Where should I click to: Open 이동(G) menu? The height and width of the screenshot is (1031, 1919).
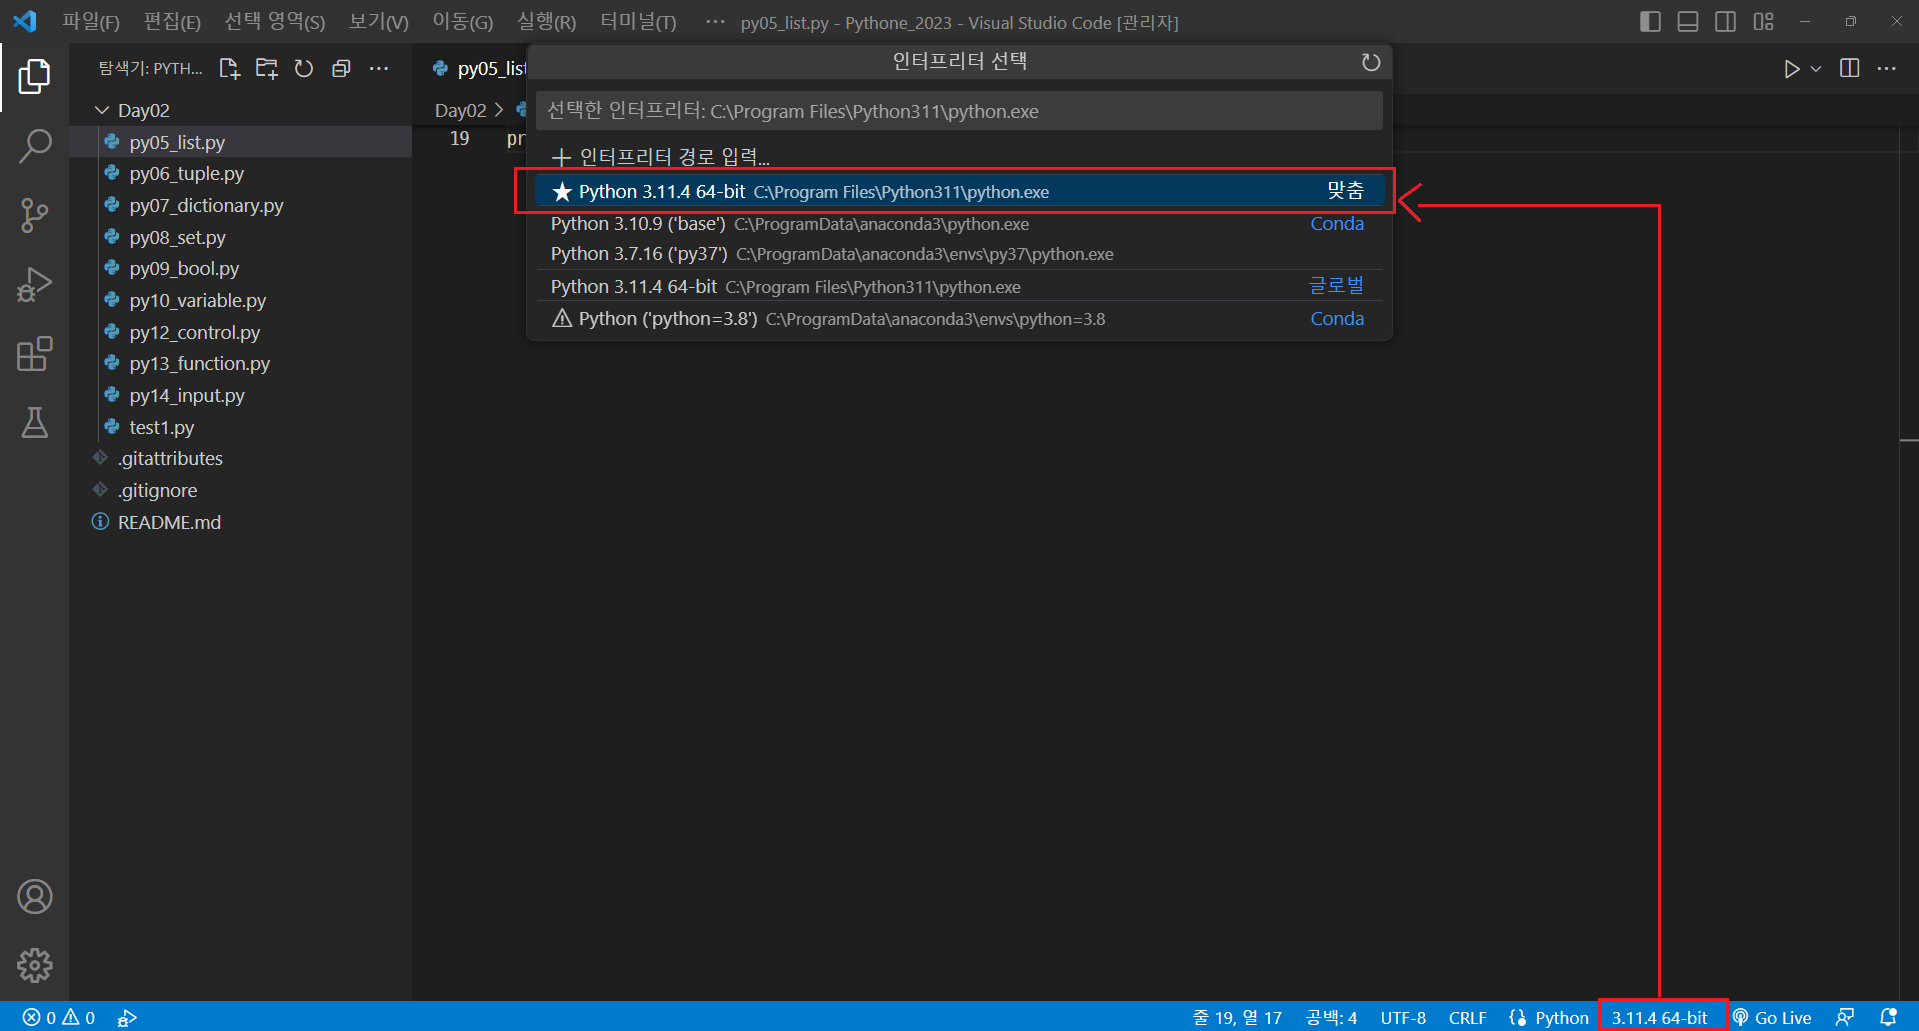point(462,22)
